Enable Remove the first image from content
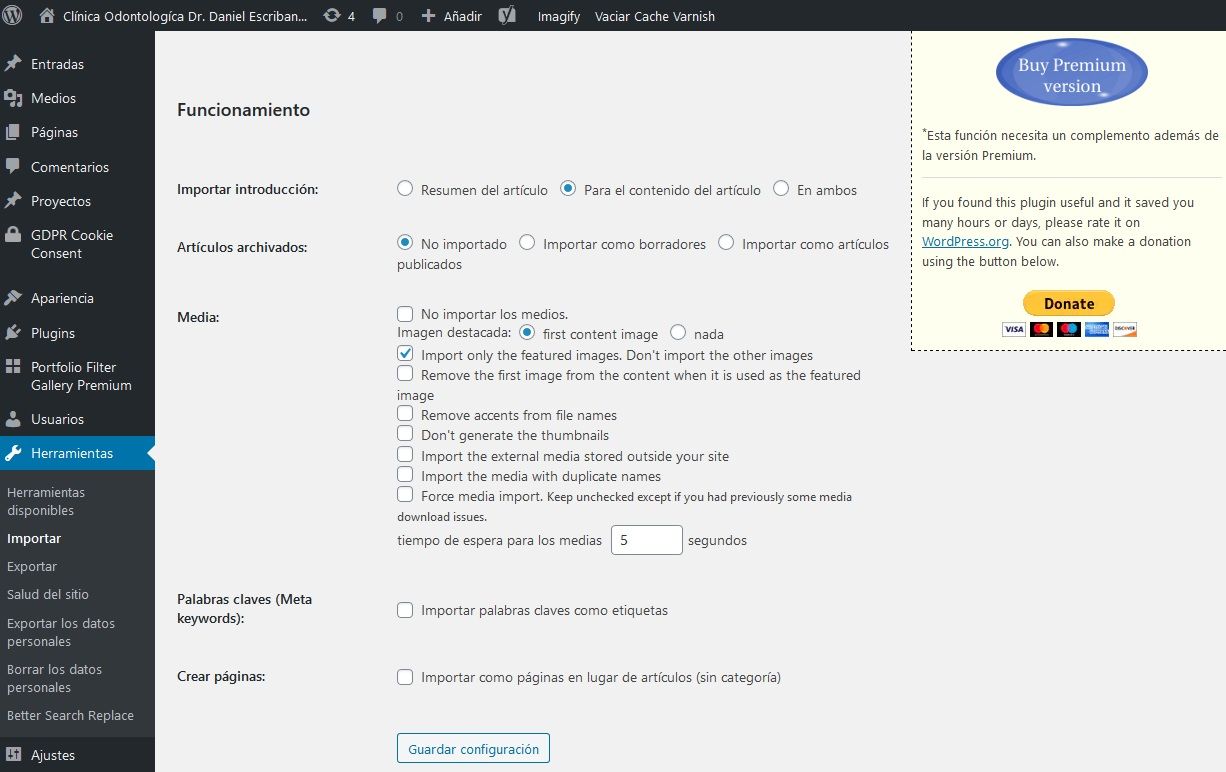This screenshot has height=772, width=1226. click(x=405, y=374)
